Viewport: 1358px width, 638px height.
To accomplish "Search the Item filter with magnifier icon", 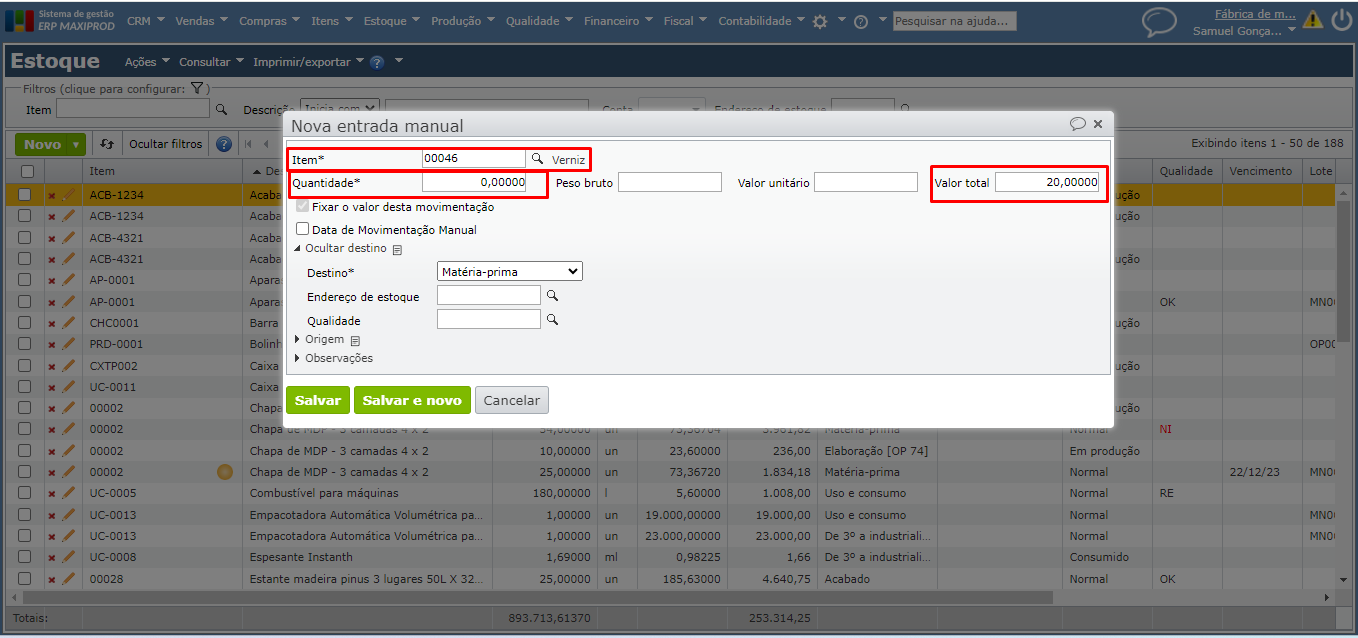I will (x=222, y=109).
